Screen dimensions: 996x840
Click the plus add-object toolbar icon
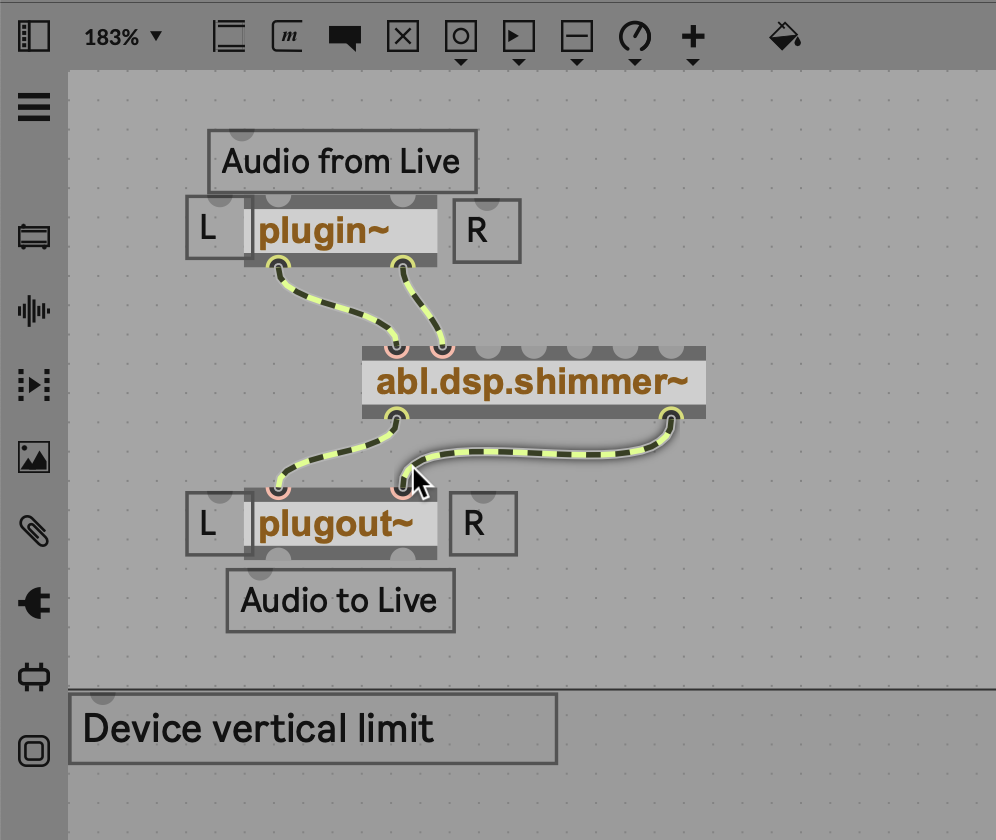click(693, 37)
